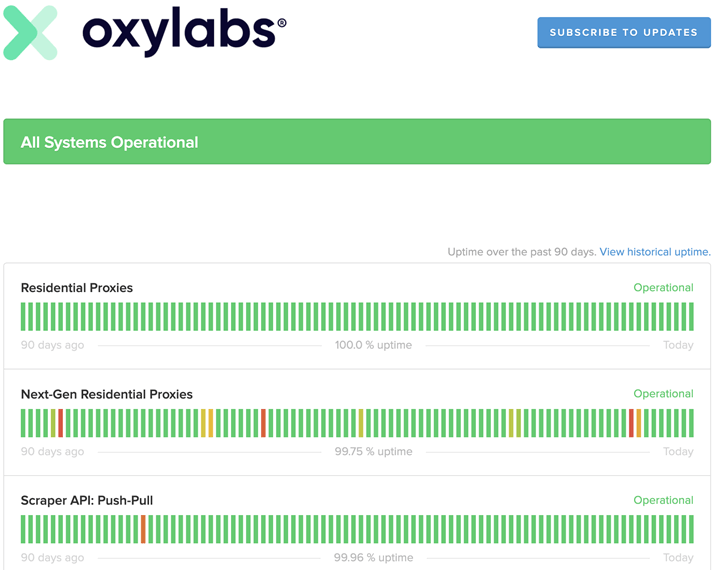Click the first day bar of Residential Proxies
The image size is (714, 570).
pos(23,317)
